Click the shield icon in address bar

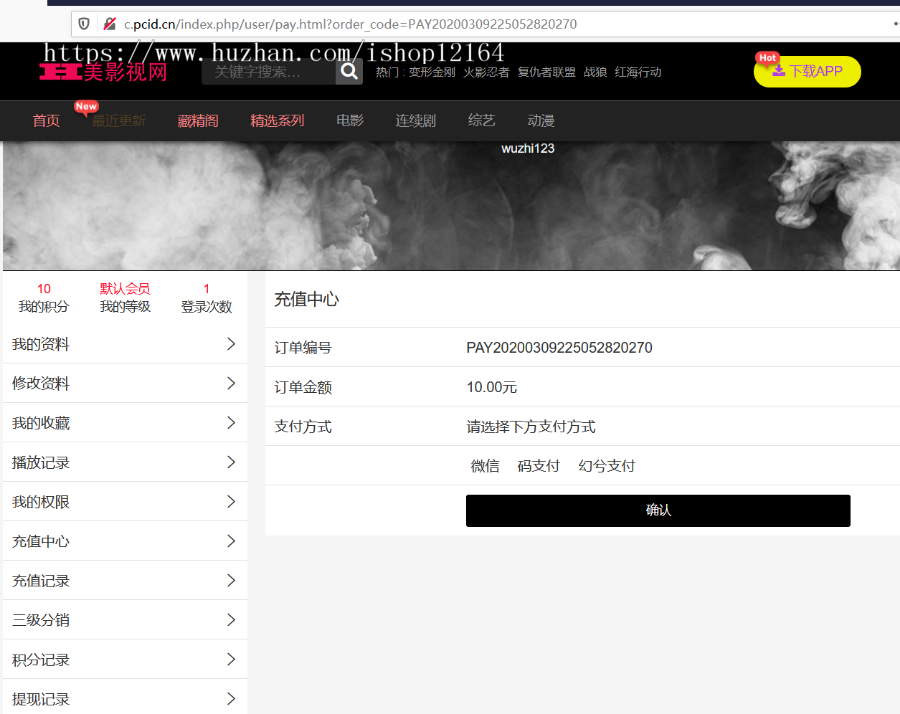pos(84,24)
